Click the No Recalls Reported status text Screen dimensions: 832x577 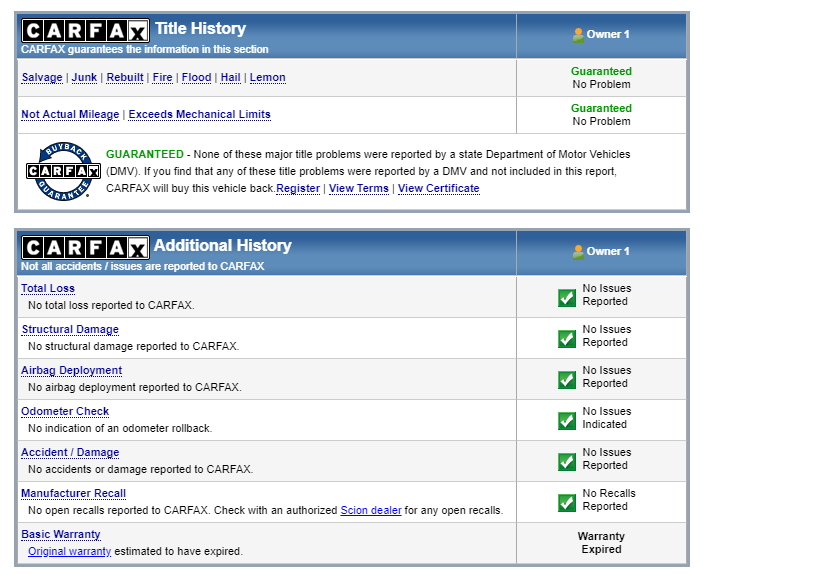[x=609, y=500]
